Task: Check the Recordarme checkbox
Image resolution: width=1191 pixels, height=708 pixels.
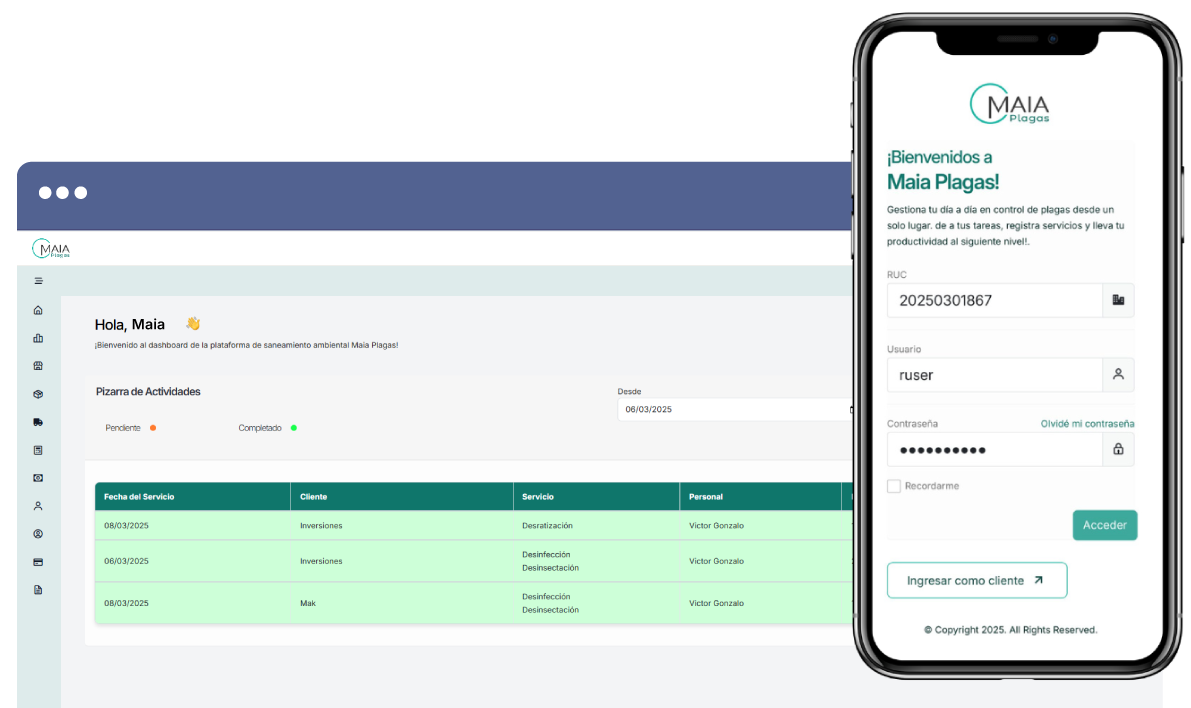Action: (893, 486)
